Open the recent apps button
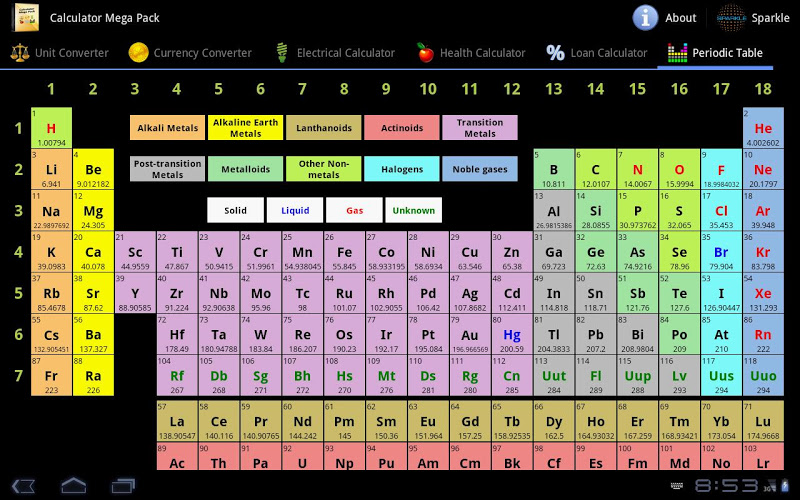 click(123, 485)
